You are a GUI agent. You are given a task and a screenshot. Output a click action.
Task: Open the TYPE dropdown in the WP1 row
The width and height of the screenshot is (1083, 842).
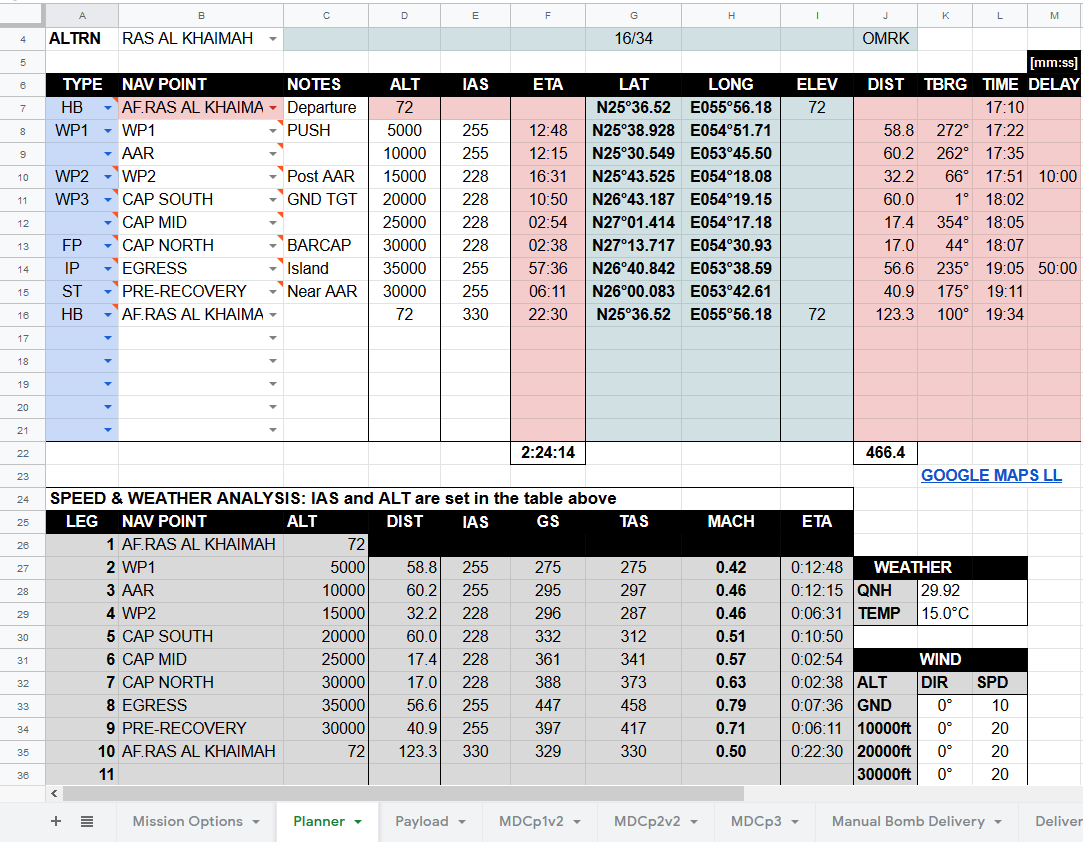108,131
